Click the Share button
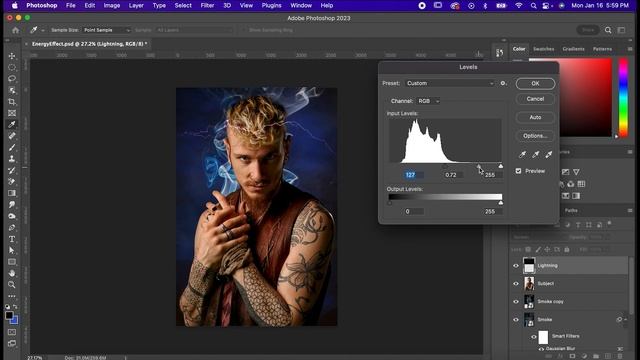640x360 pixels. (588, 30)
